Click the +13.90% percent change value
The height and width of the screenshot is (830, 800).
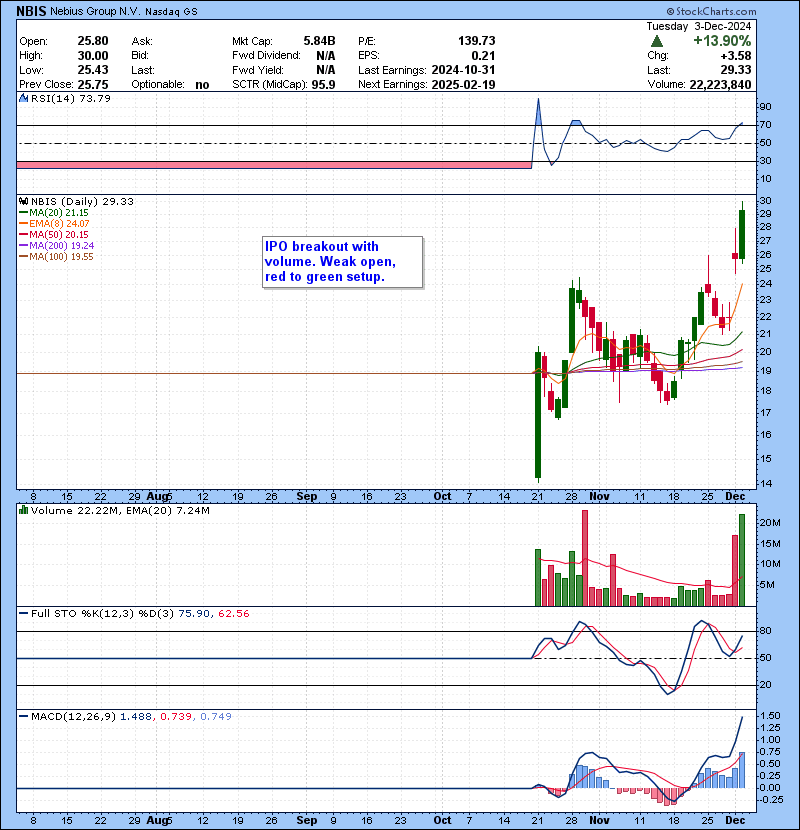[x=722, y=41]
